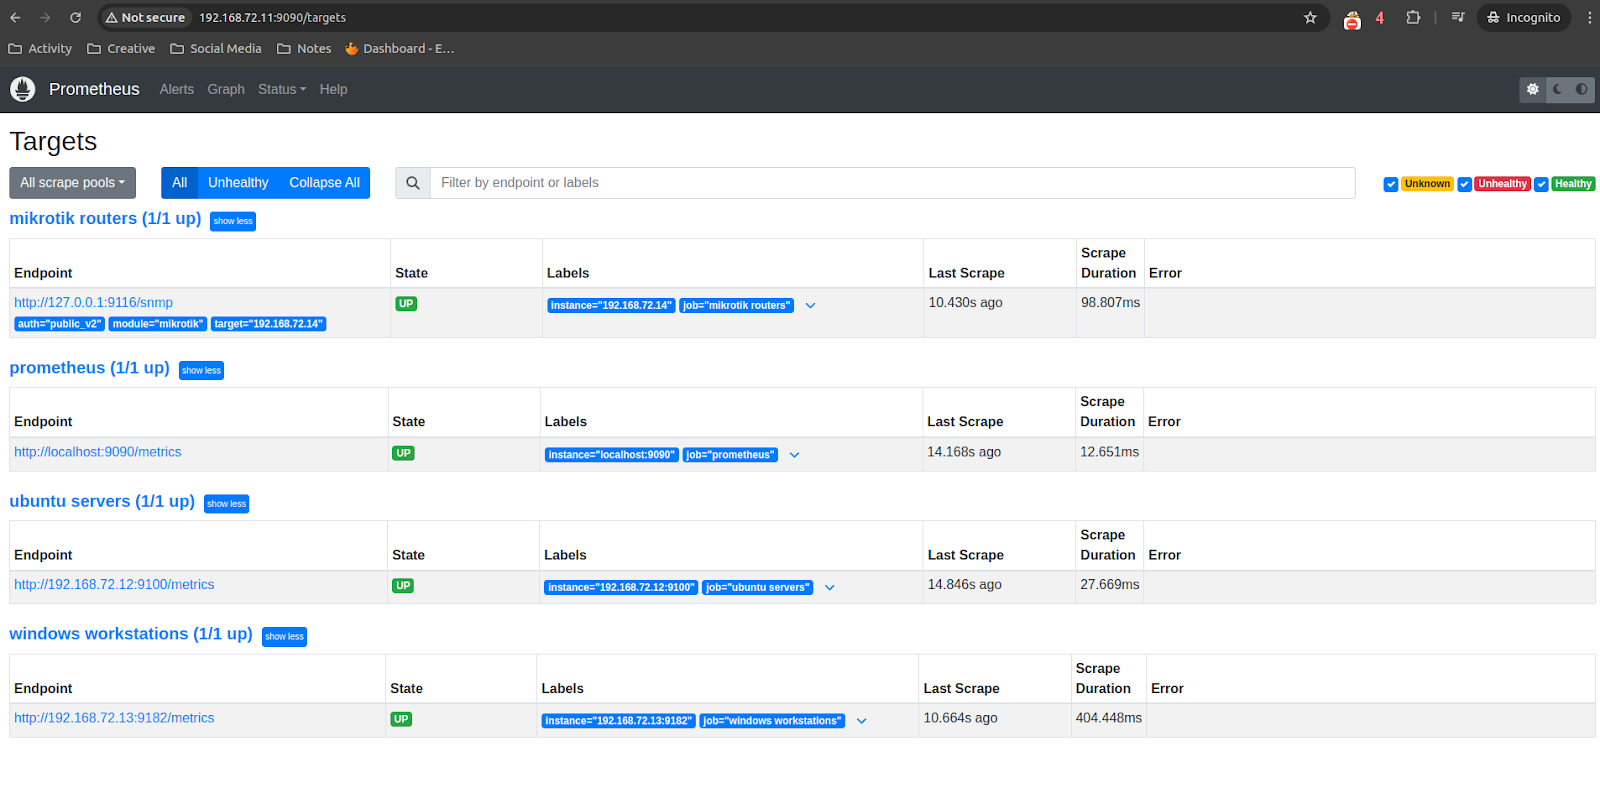Click the Incognito indicator
The image size is (1600, 788).
[1523, 17]
